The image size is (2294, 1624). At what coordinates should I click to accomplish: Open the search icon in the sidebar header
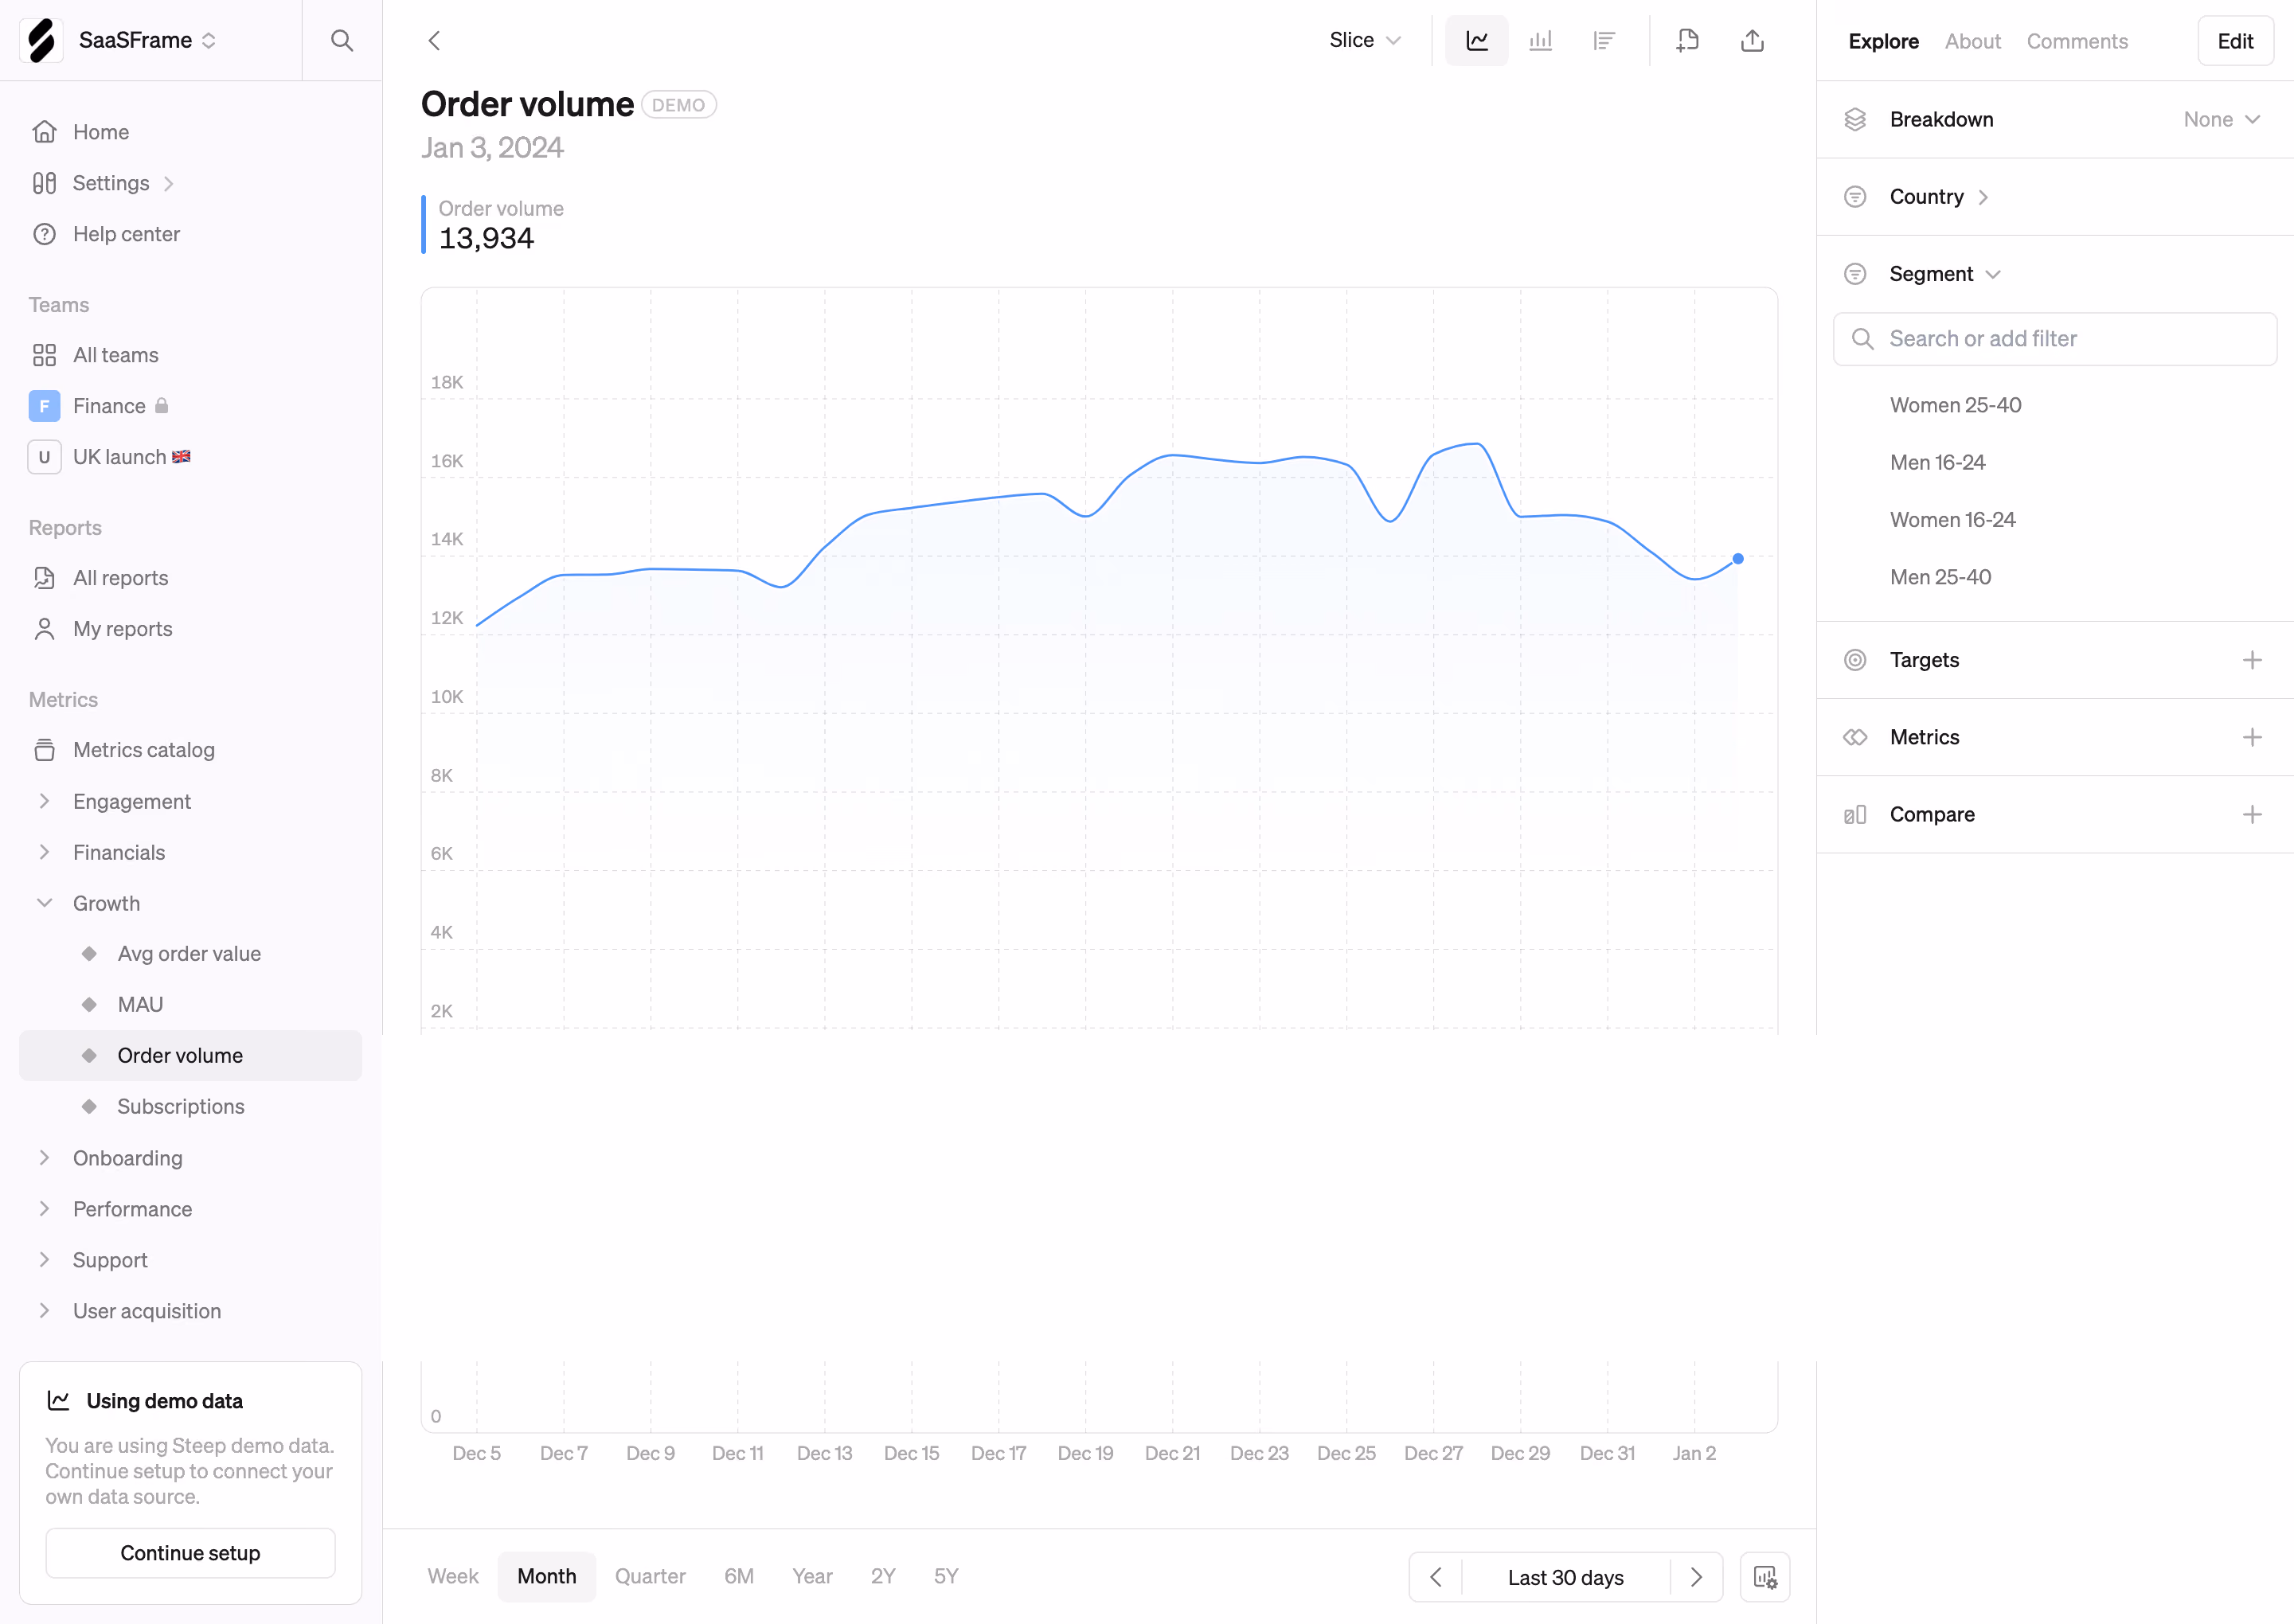tap(342, 41)
